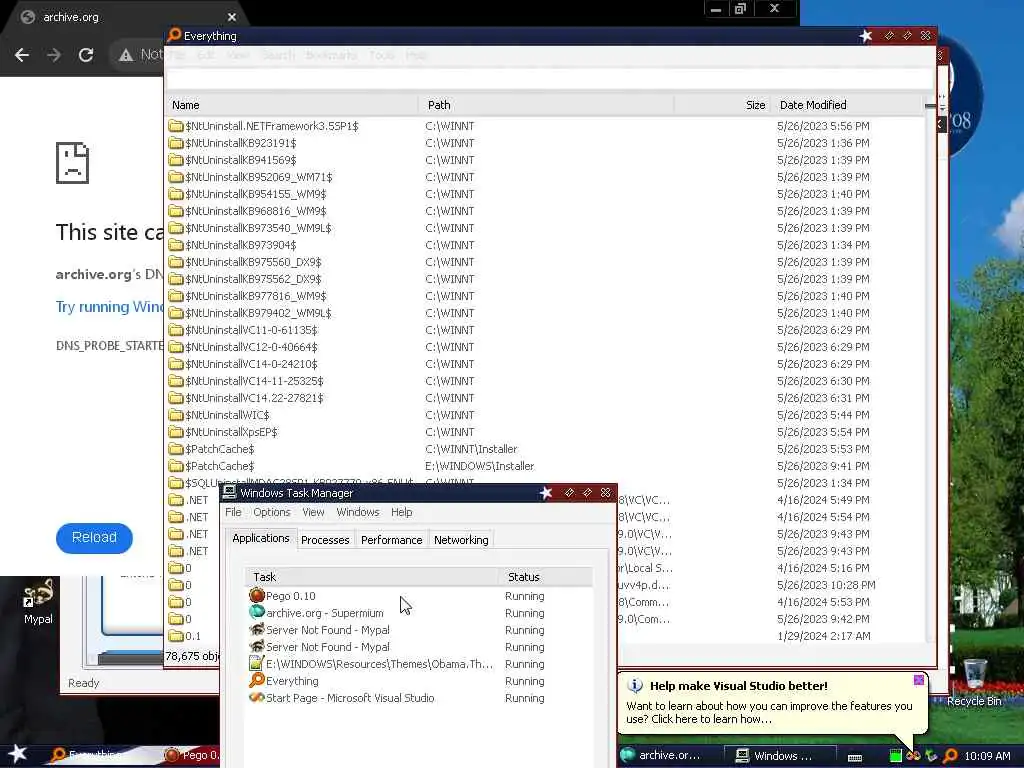Select the $NtUninstallKB923191$ folder
This screenshot has height=768, width=1024.
[240, 143]
